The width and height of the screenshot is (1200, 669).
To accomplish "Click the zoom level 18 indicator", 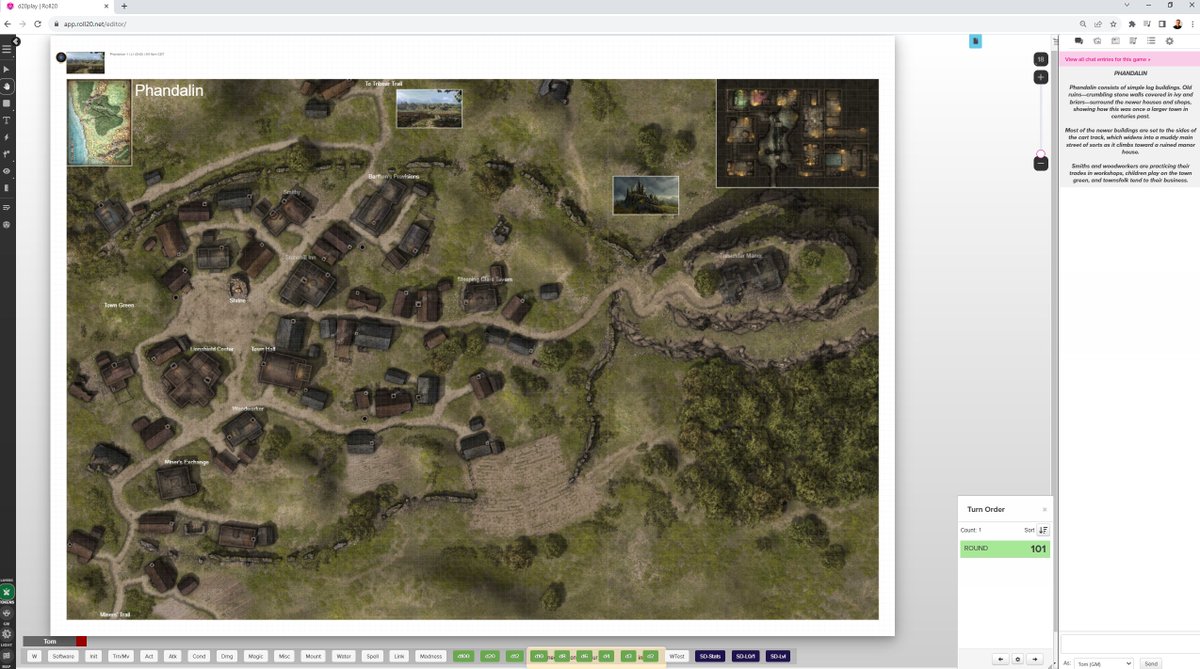I will pyautogui.click(x=1041, y=60).
